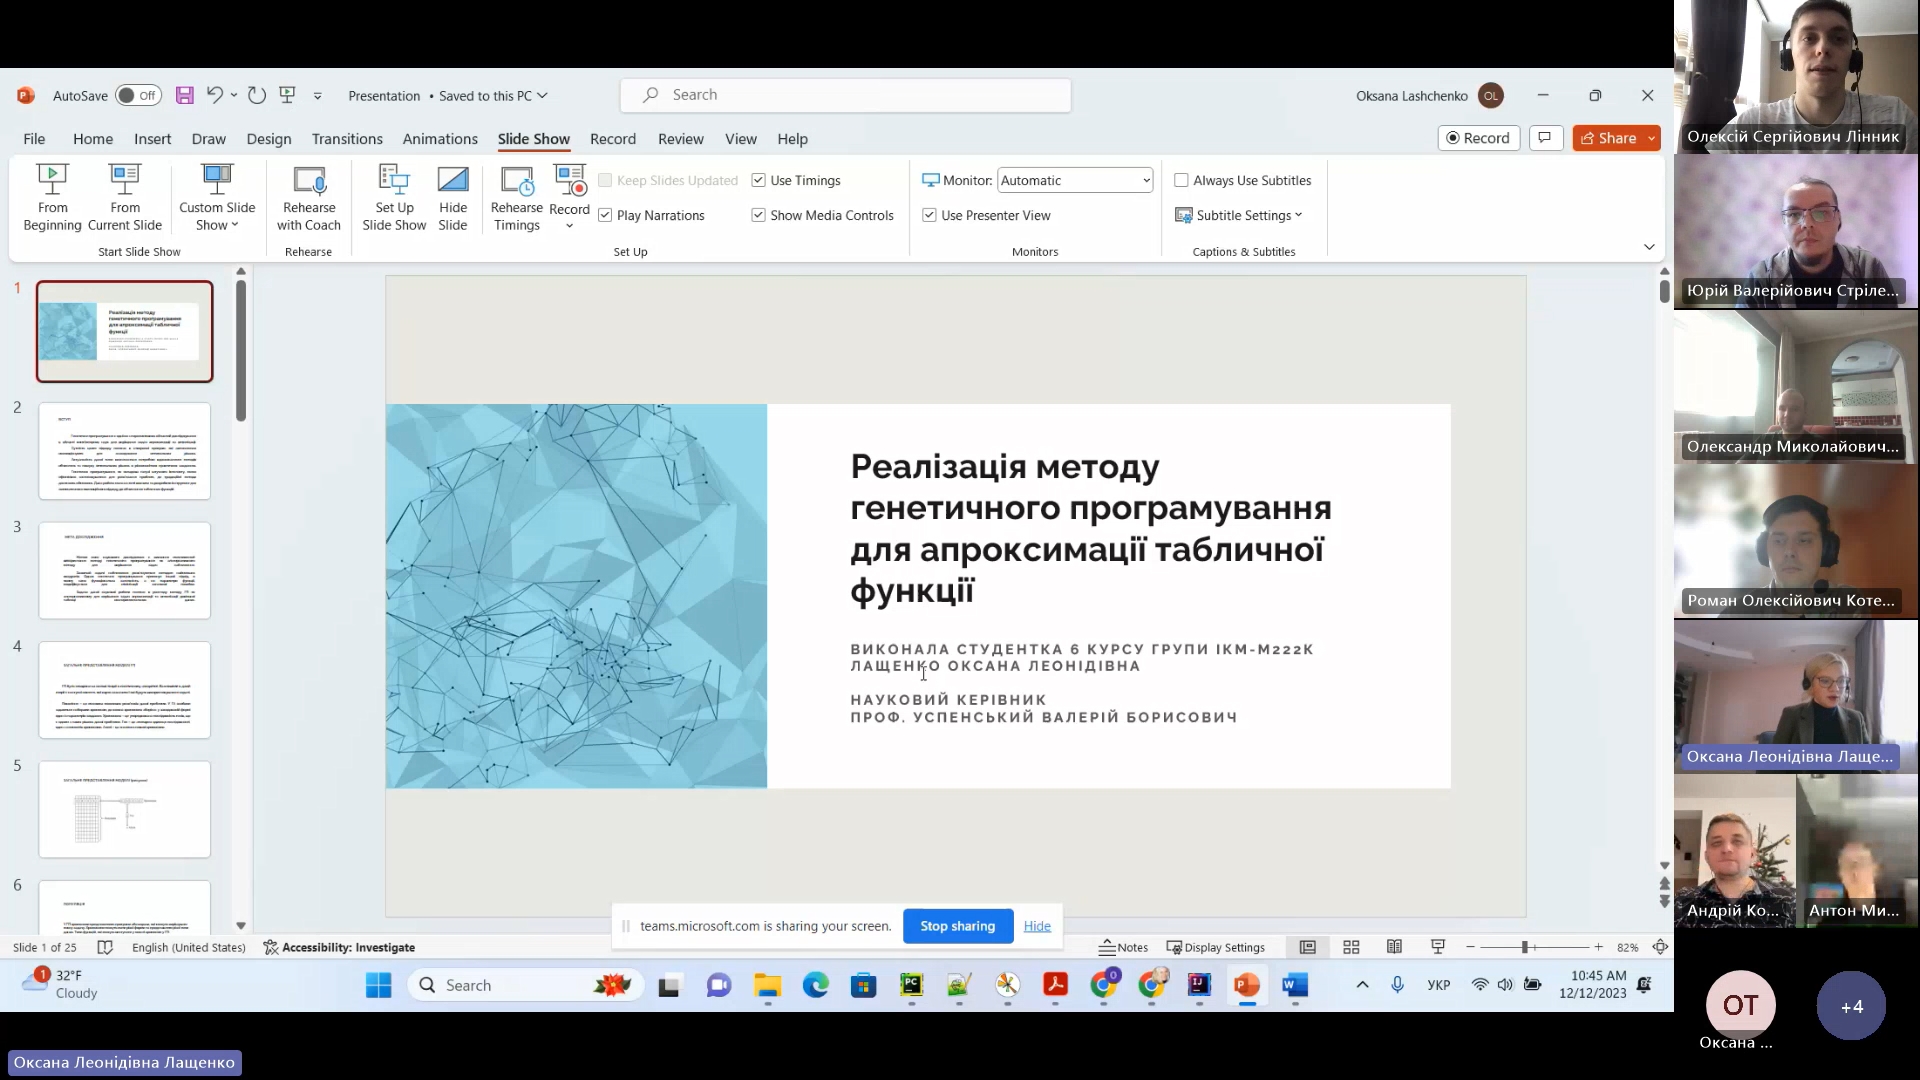
Task: Open Reading View from status bar
Action: [x=1394, y=947]
